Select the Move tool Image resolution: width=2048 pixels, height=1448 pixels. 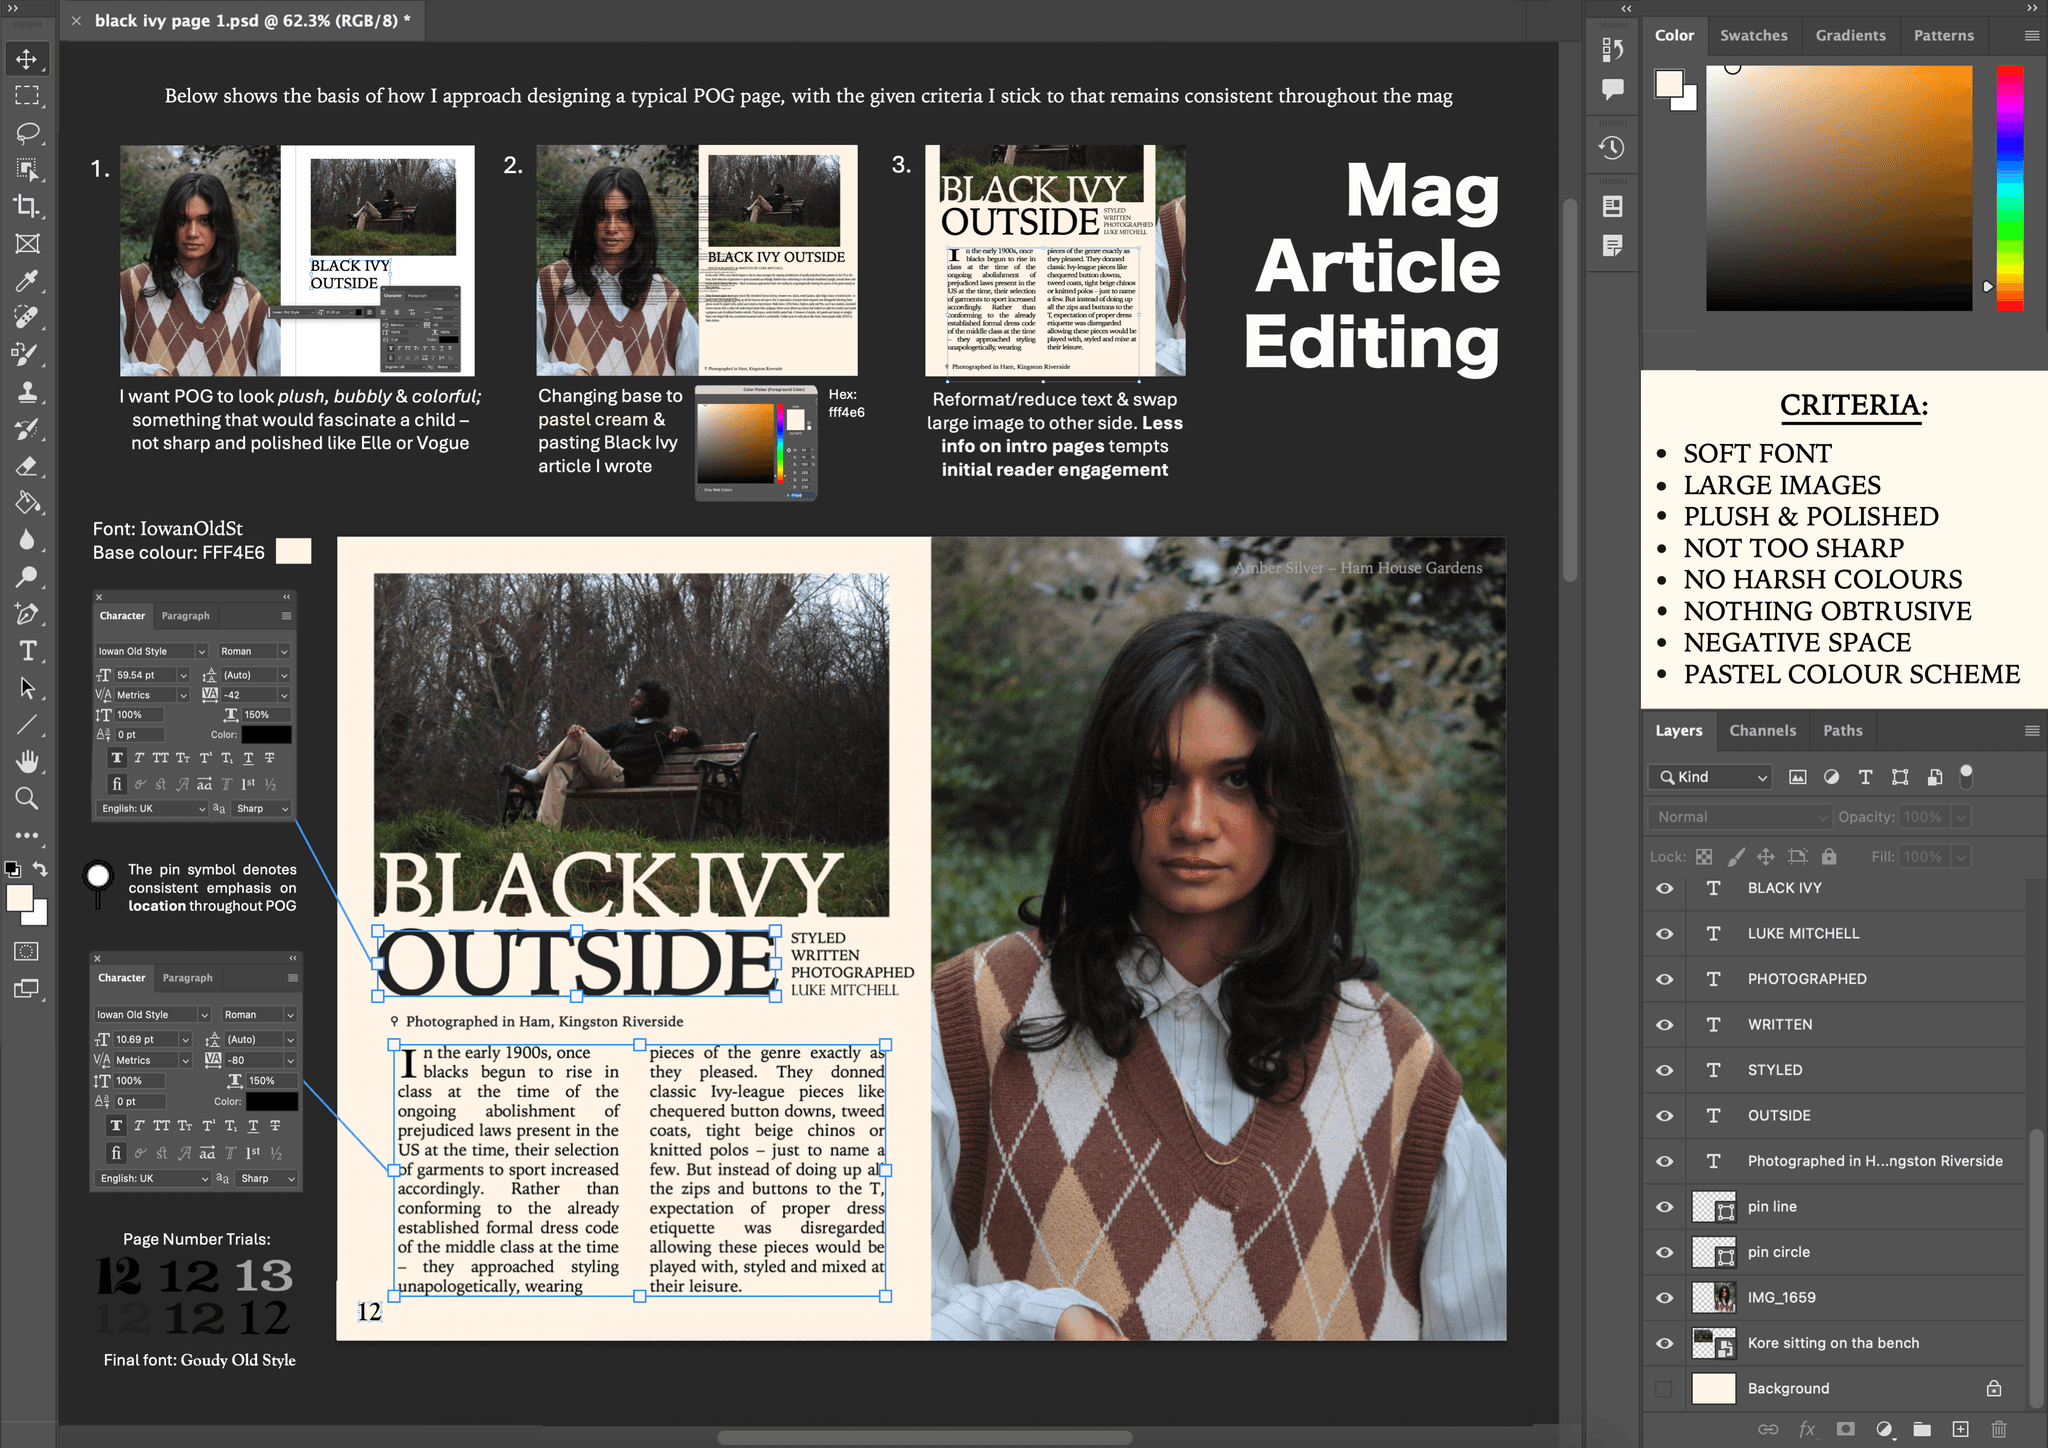[27, 59]
